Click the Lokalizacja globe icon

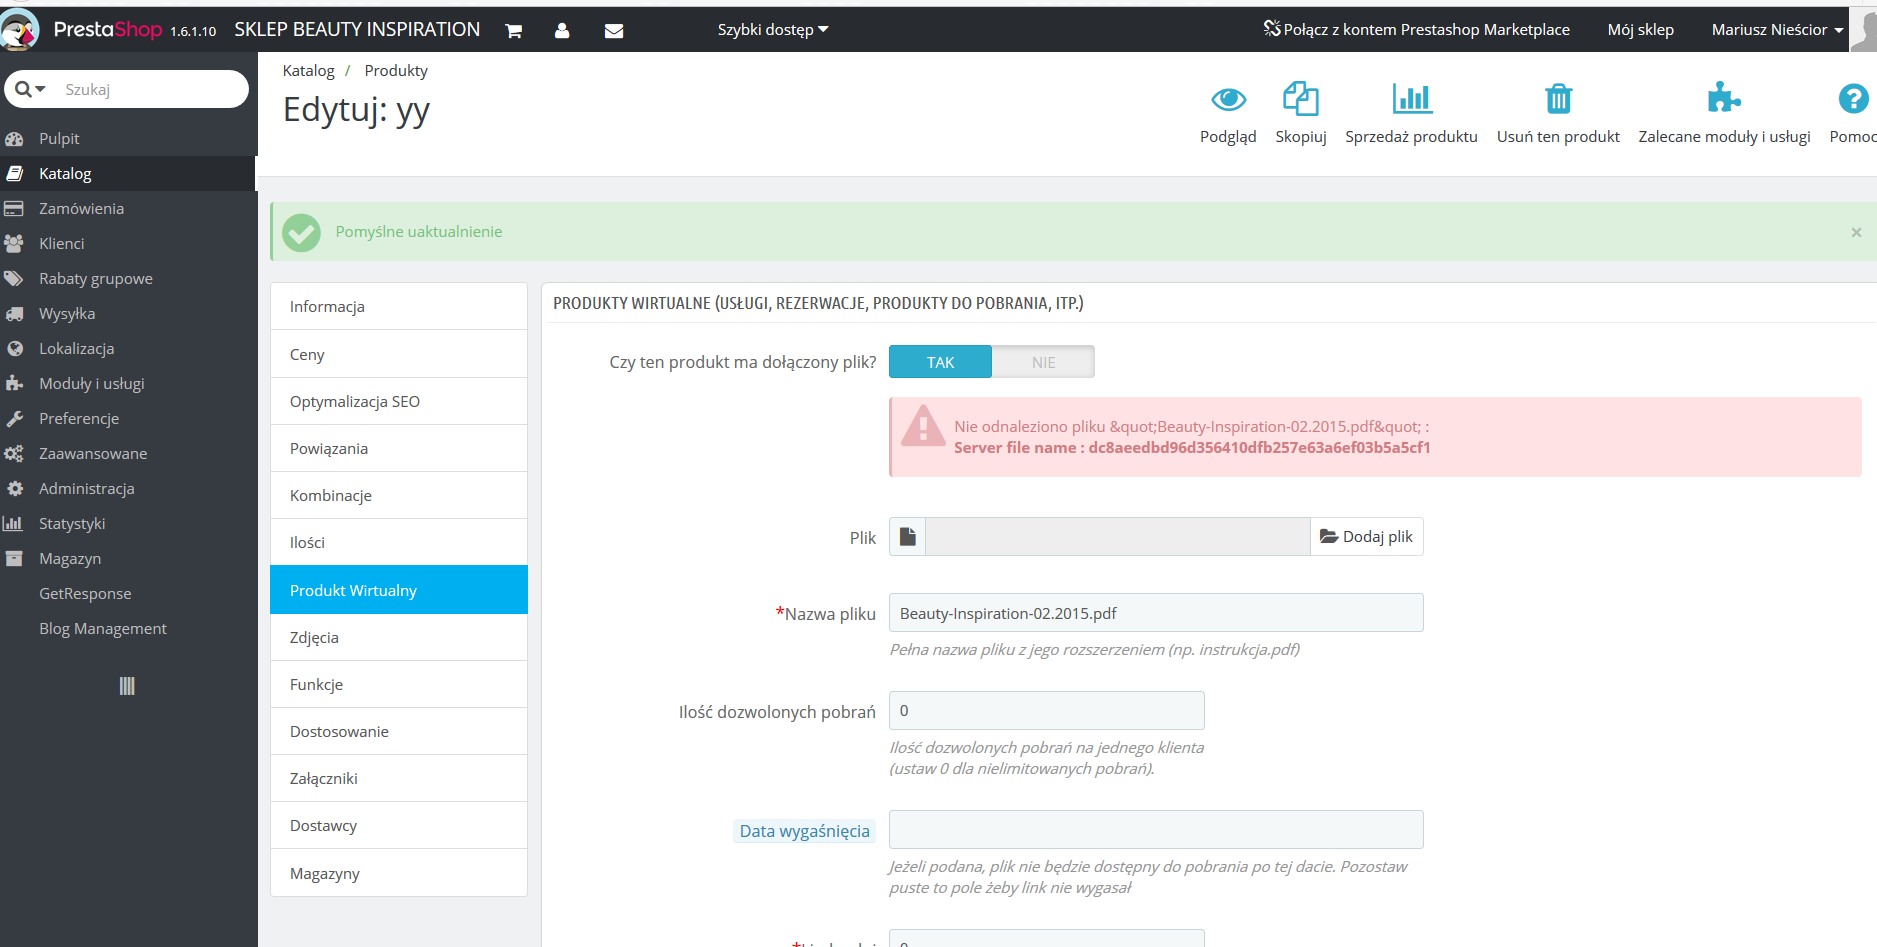[14, 349]
